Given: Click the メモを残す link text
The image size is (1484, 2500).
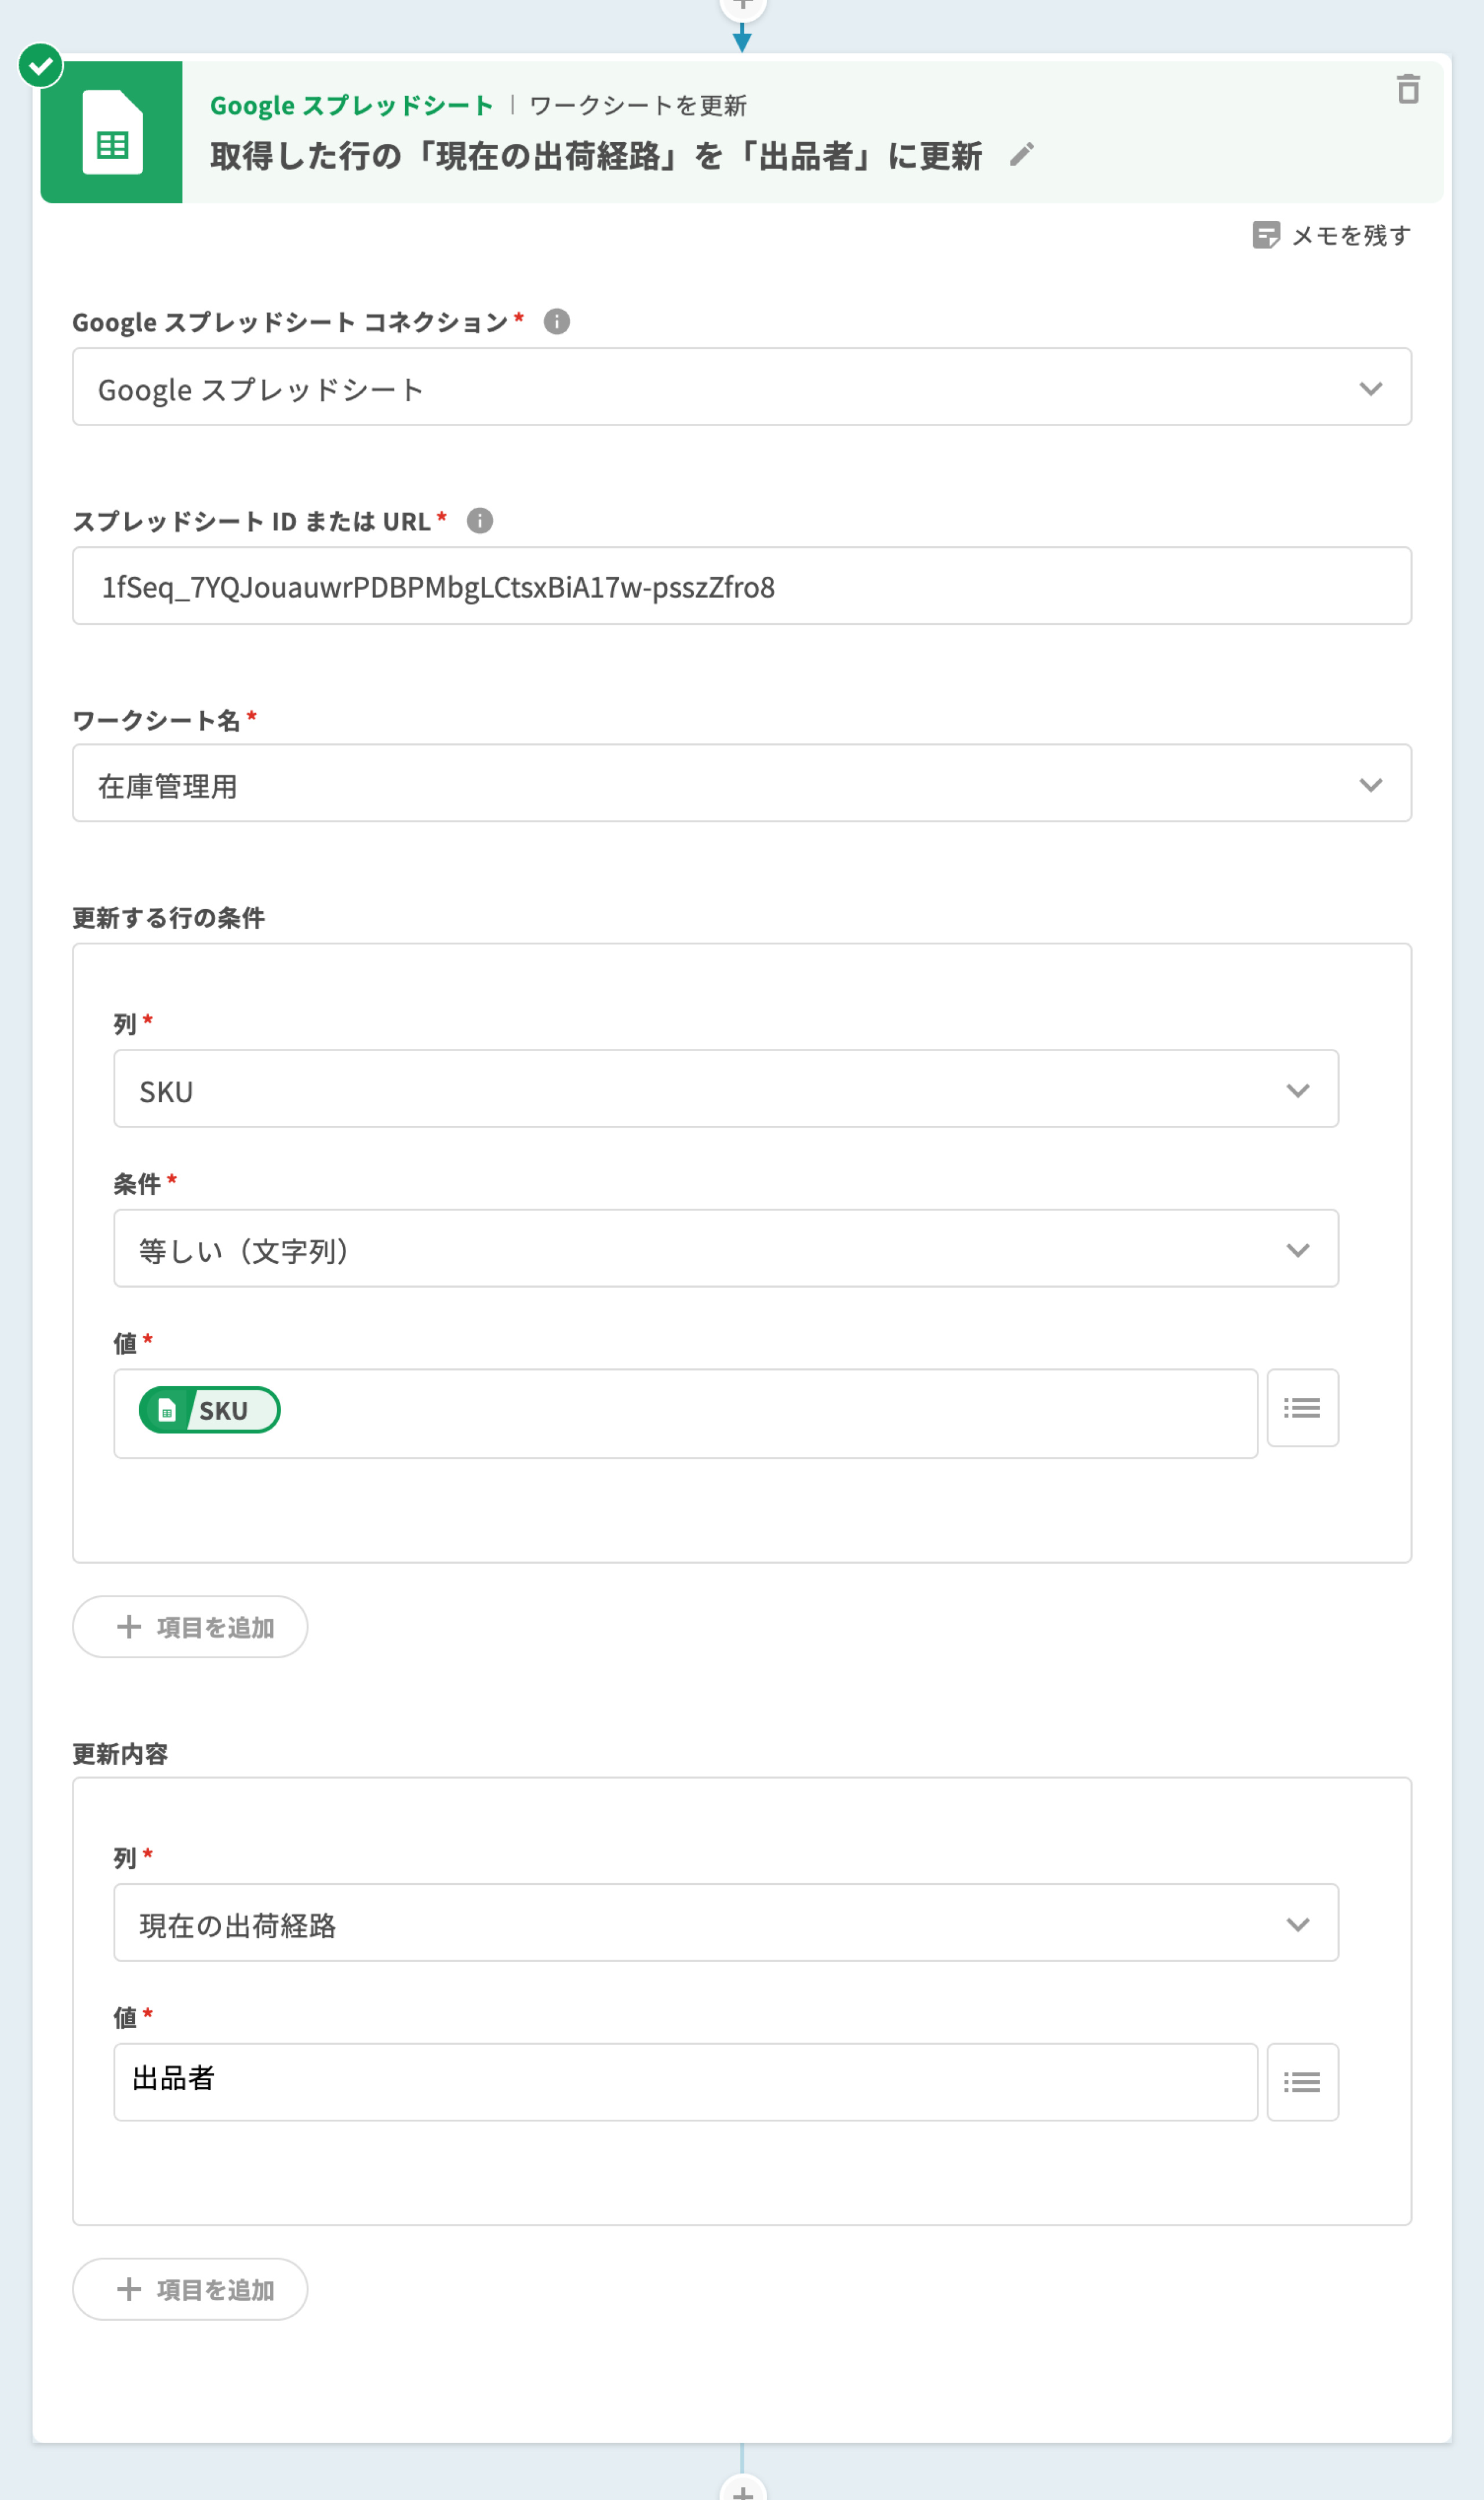Looking at the screenshot, I should click(1351, 235).
